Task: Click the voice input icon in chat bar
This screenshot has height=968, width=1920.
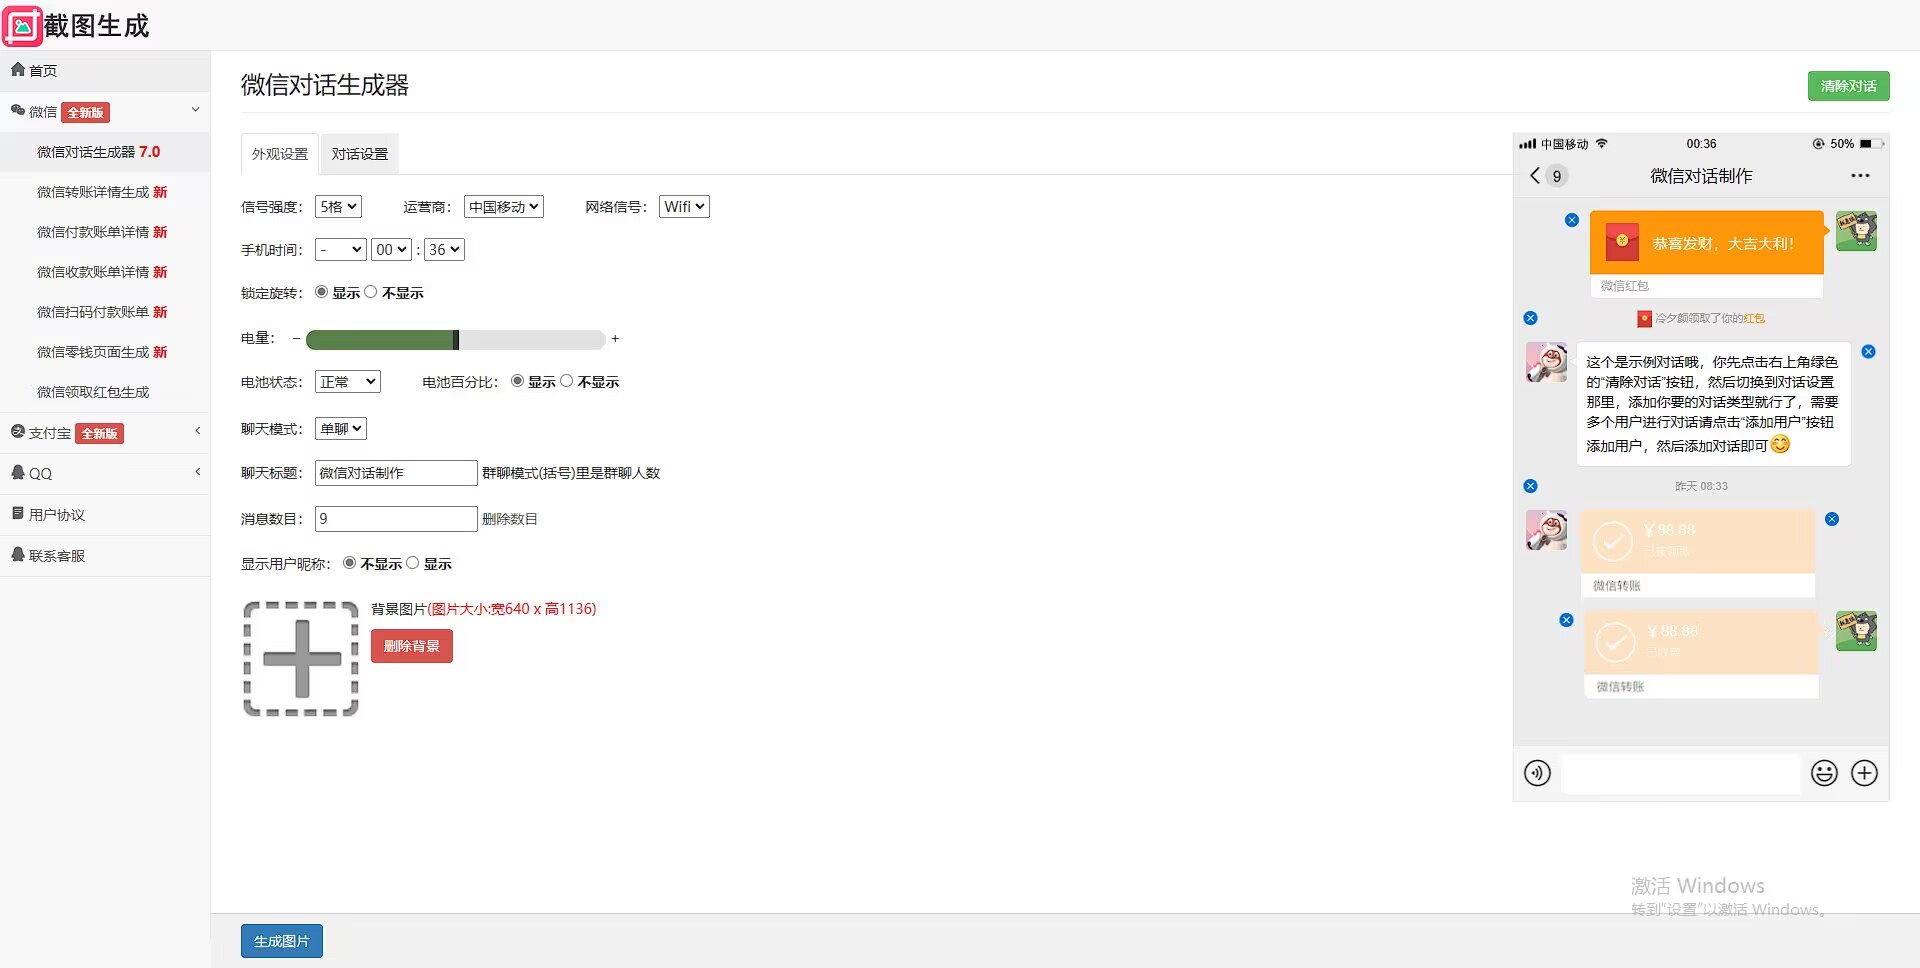Action: pos(1537,773)
